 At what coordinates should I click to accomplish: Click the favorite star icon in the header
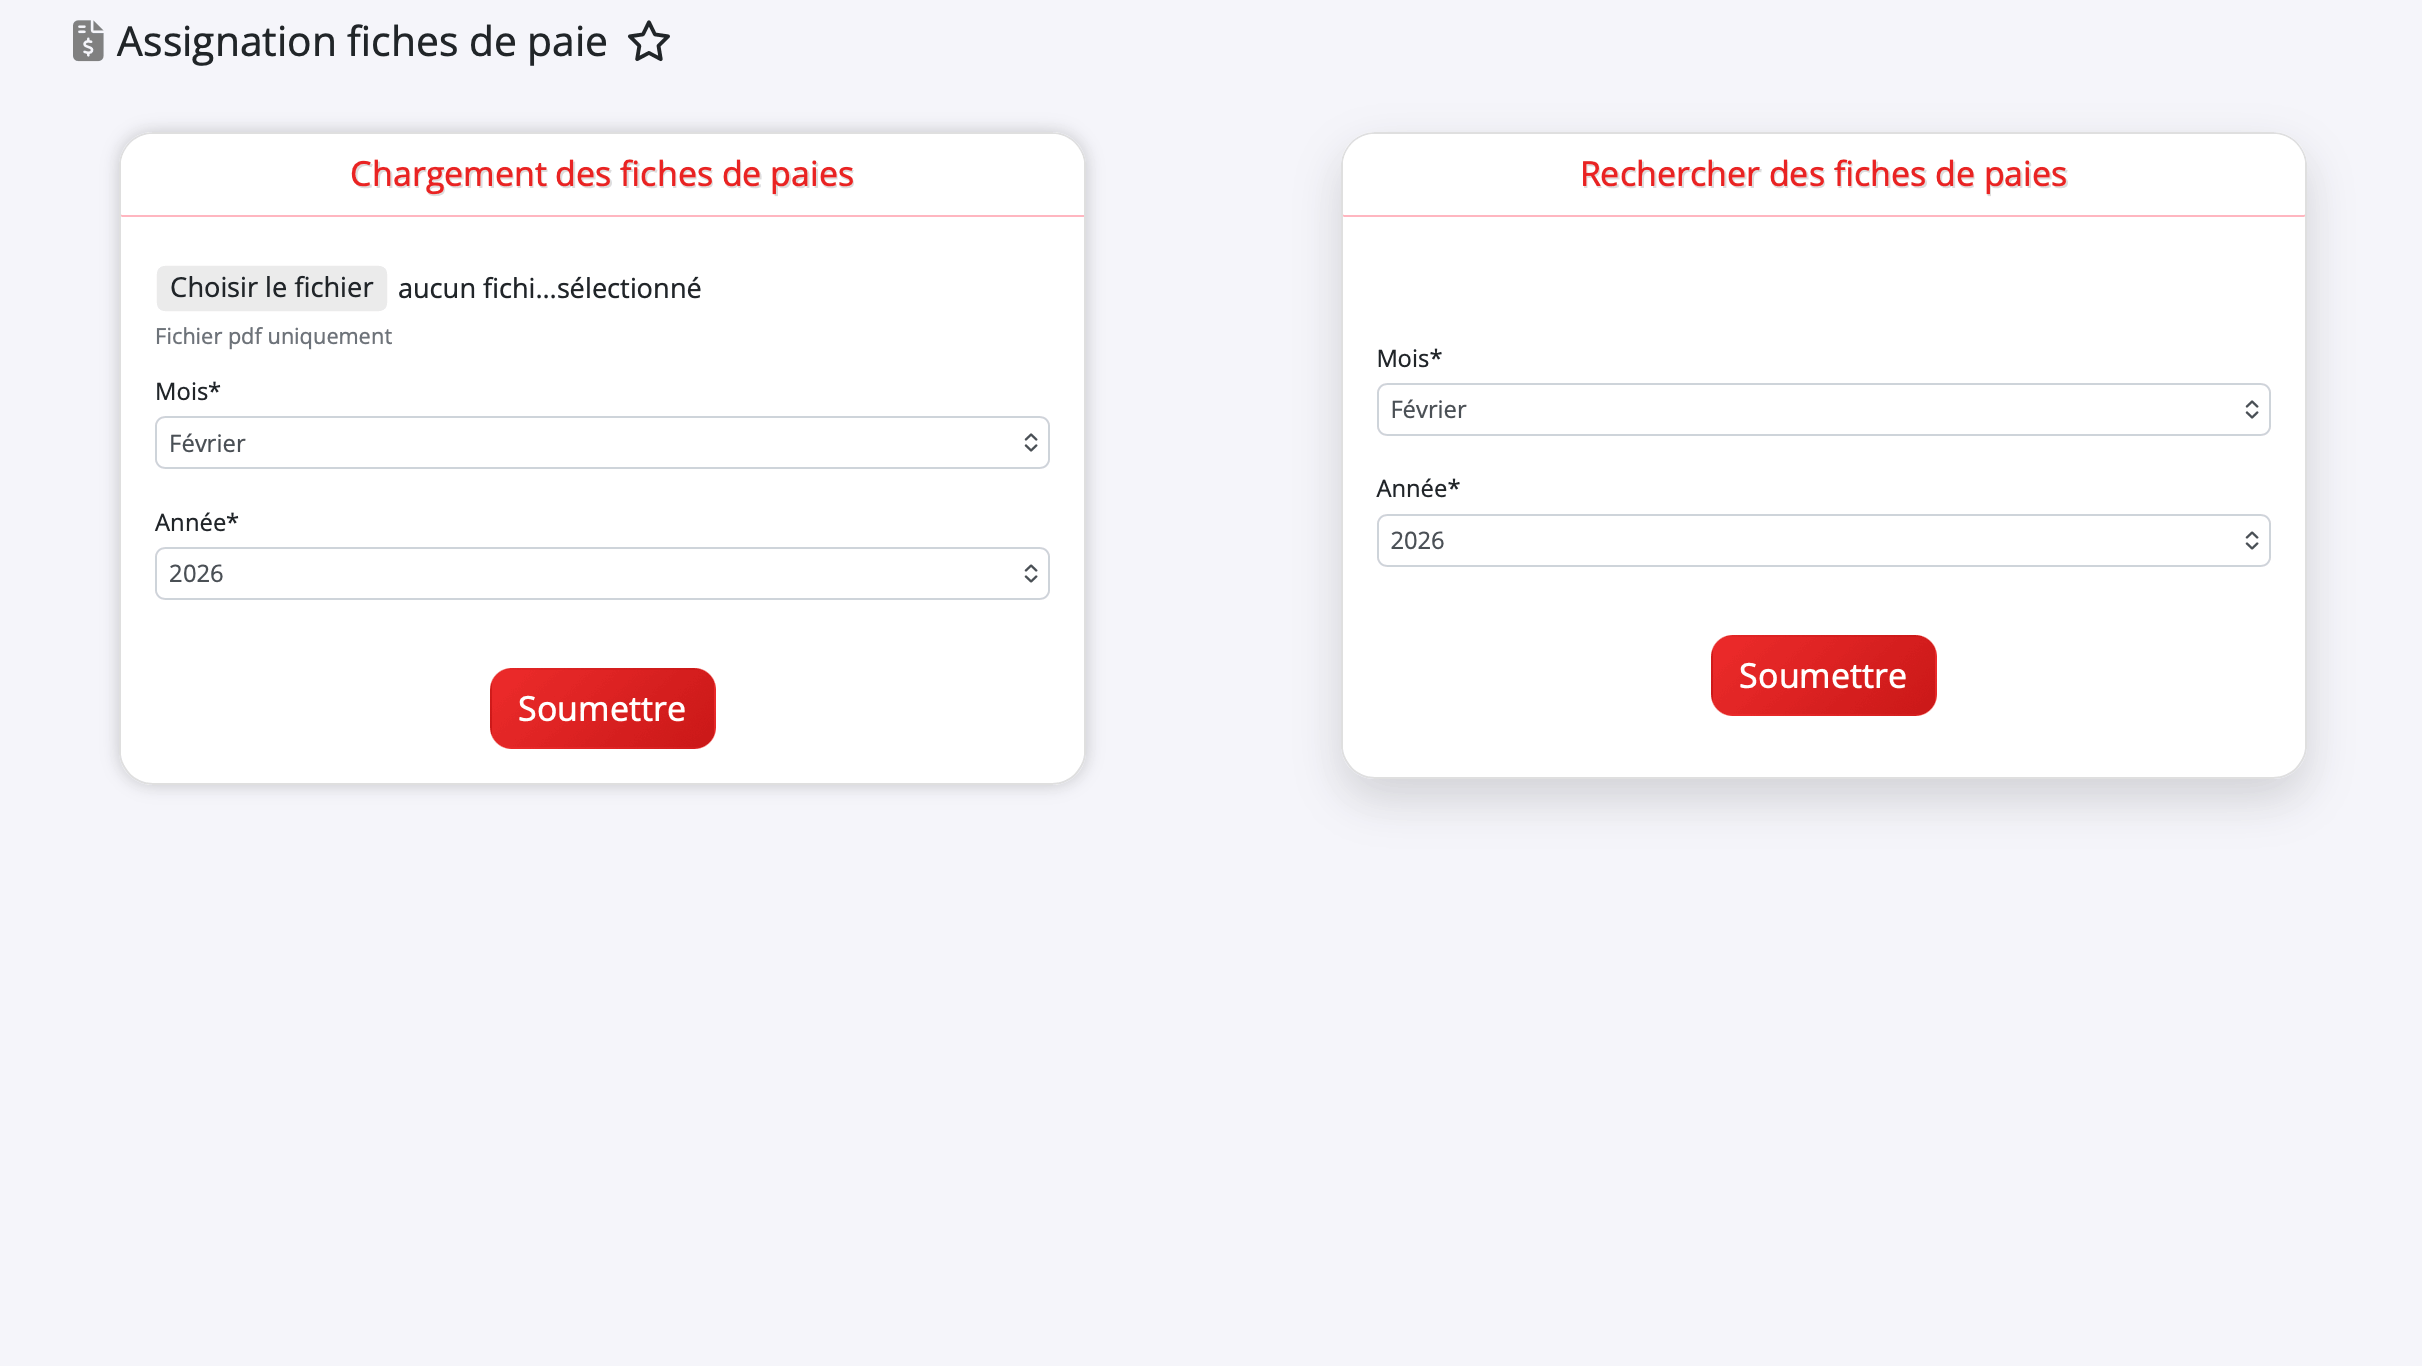[x=648, y=42]
